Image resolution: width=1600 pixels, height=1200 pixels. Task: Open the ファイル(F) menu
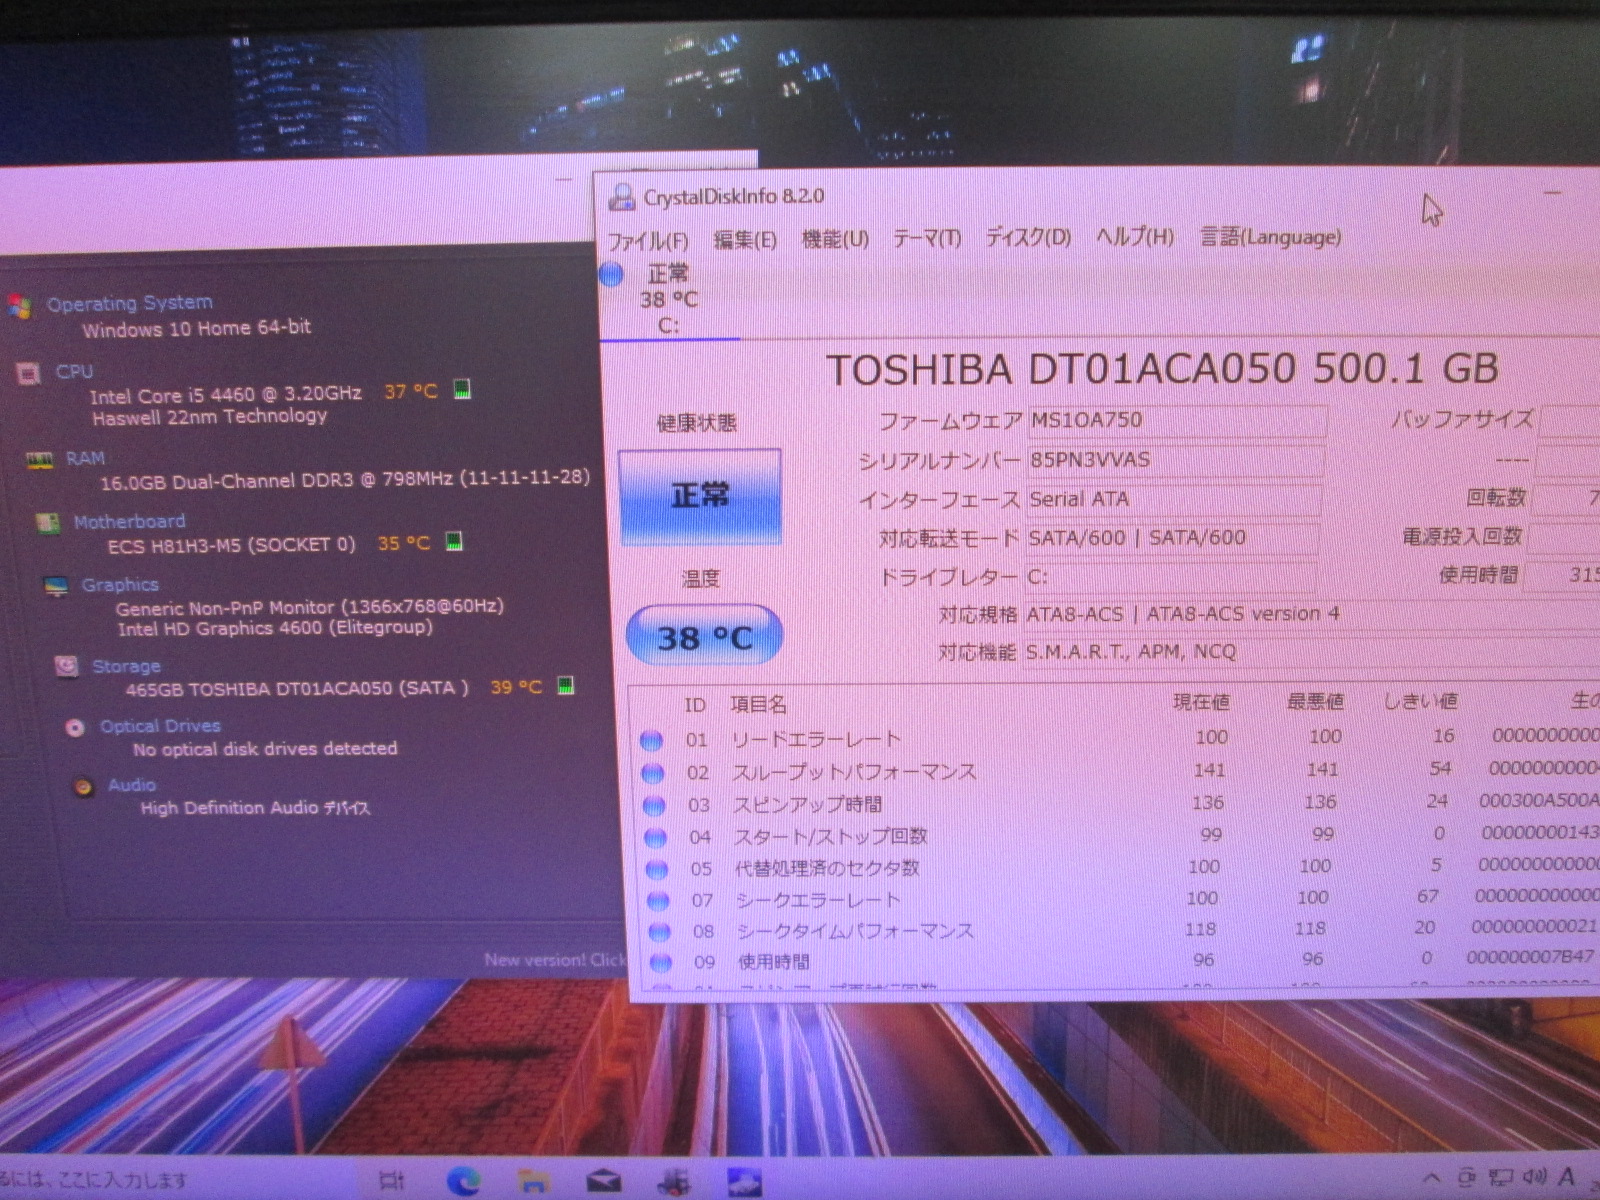(648, 241)
